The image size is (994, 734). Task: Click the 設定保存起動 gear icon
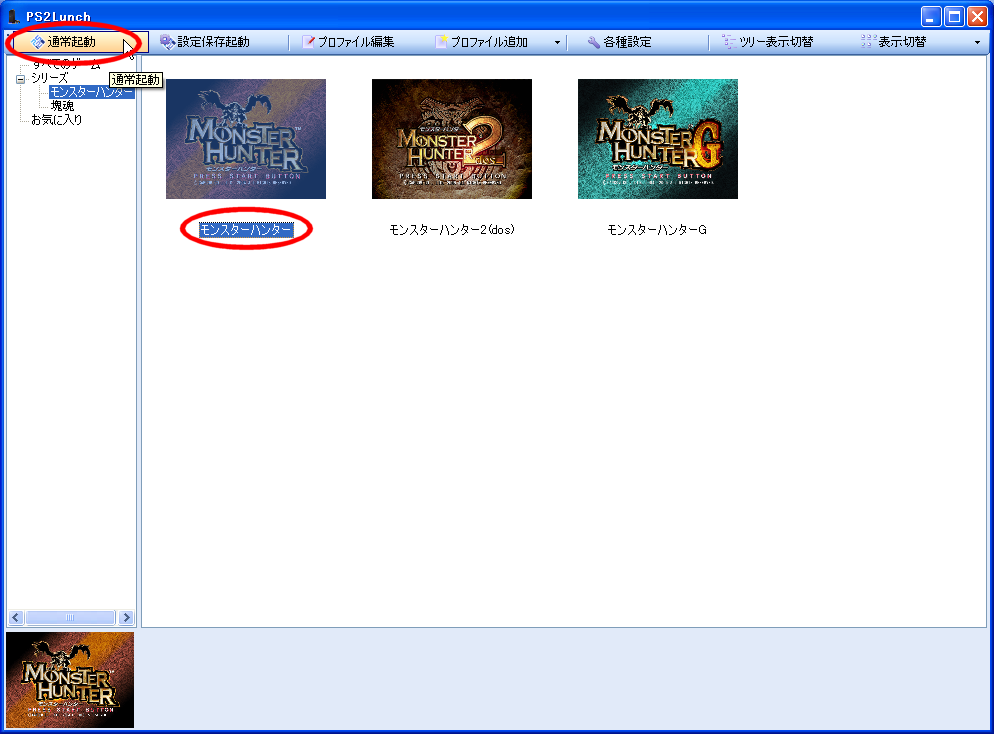[167, 42]
